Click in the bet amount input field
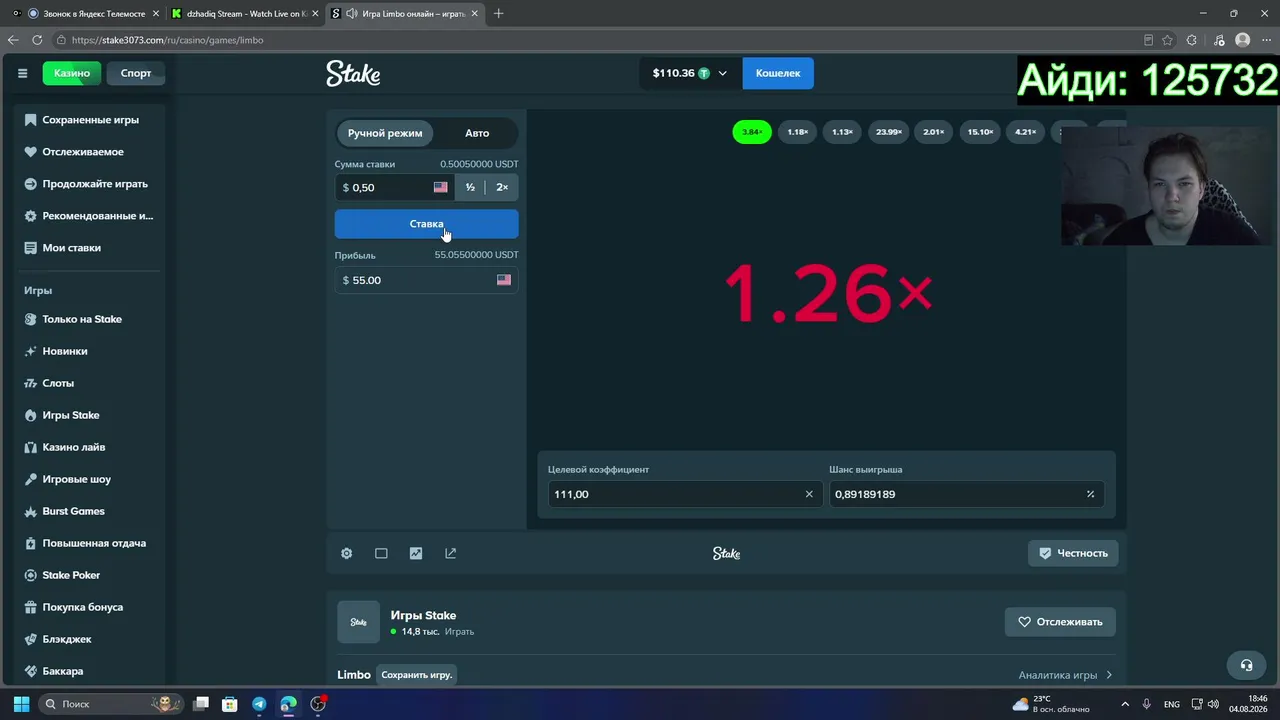 tap(394, 187)
